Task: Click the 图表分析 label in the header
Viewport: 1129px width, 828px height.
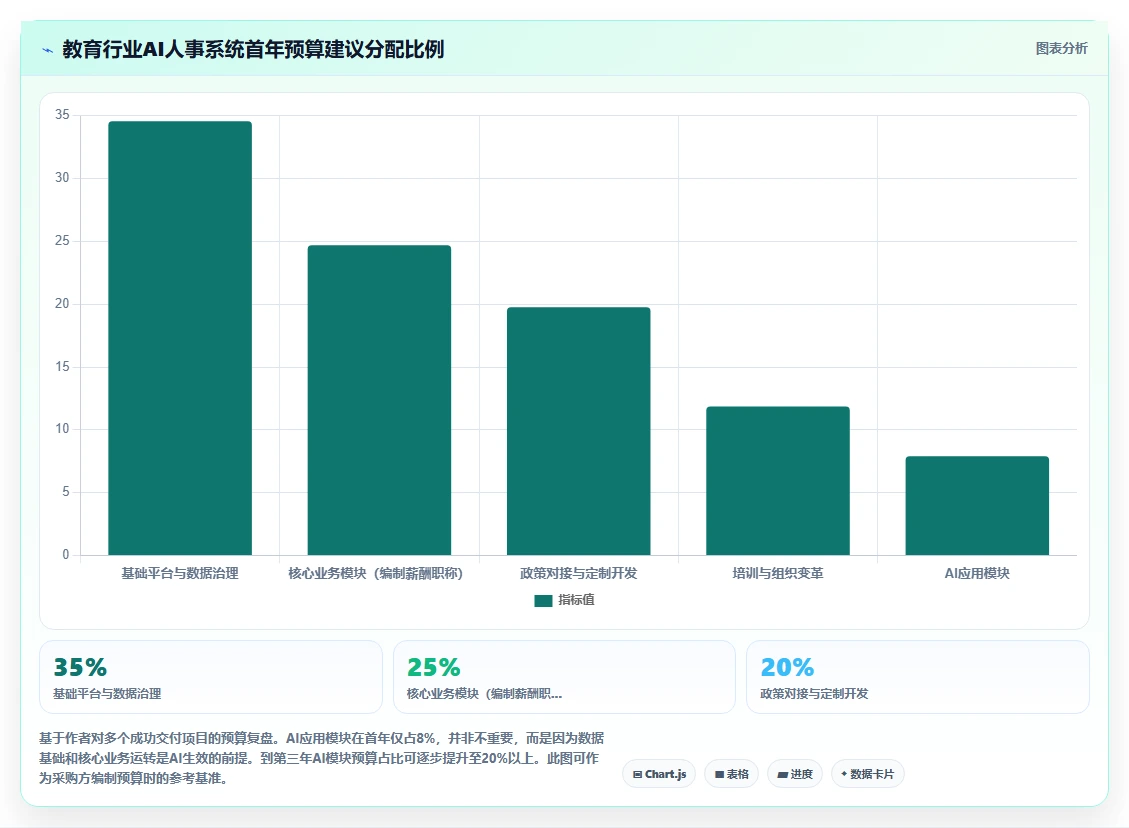Action: (1061, 48)
